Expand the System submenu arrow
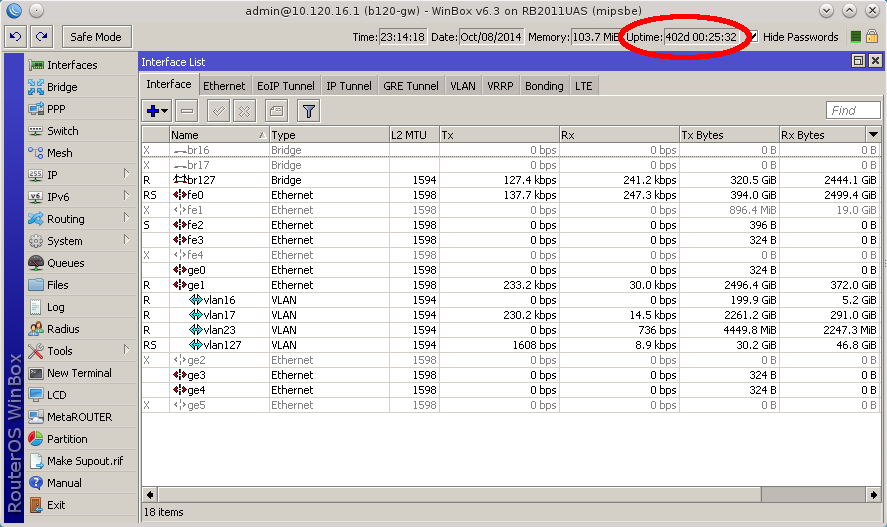This screenshot has width=887, height=527. [x=126, y=240]
